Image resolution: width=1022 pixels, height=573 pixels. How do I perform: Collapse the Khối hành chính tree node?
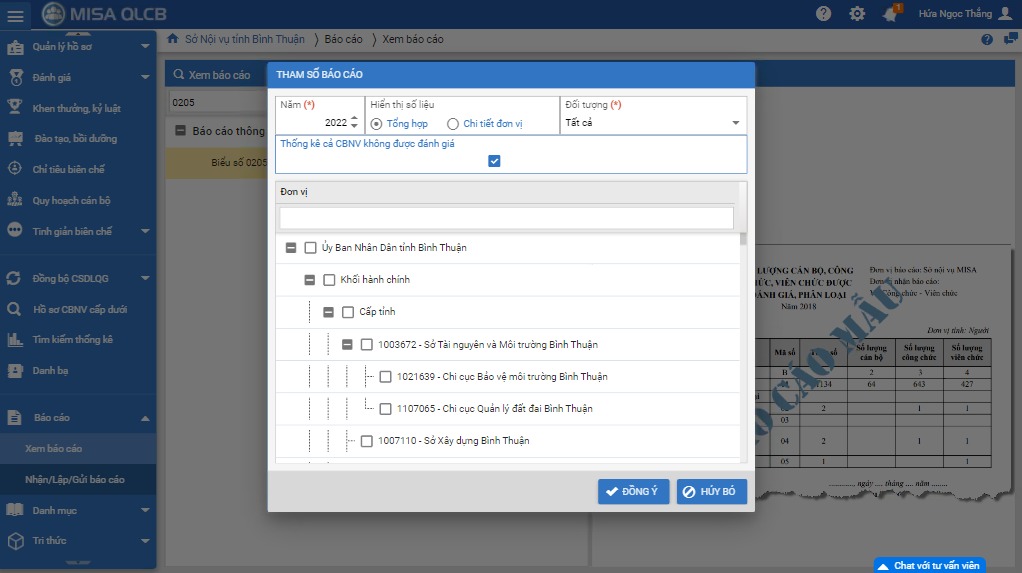[310, 280]
